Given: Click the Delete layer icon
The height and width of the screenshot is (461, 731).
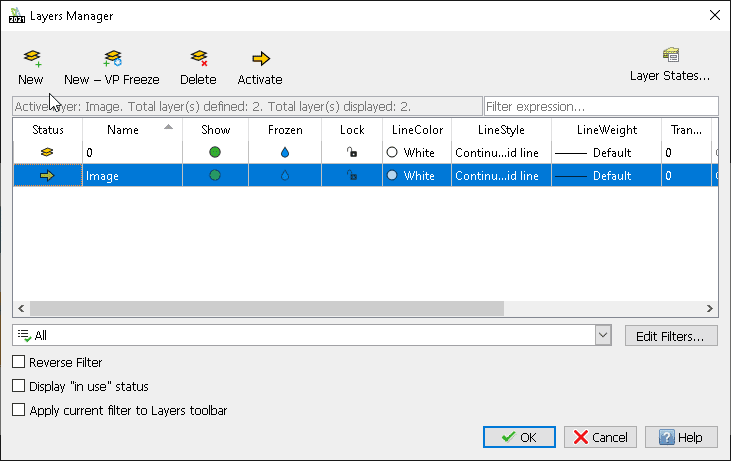Looking at the screenshot, I should [198, 60].
